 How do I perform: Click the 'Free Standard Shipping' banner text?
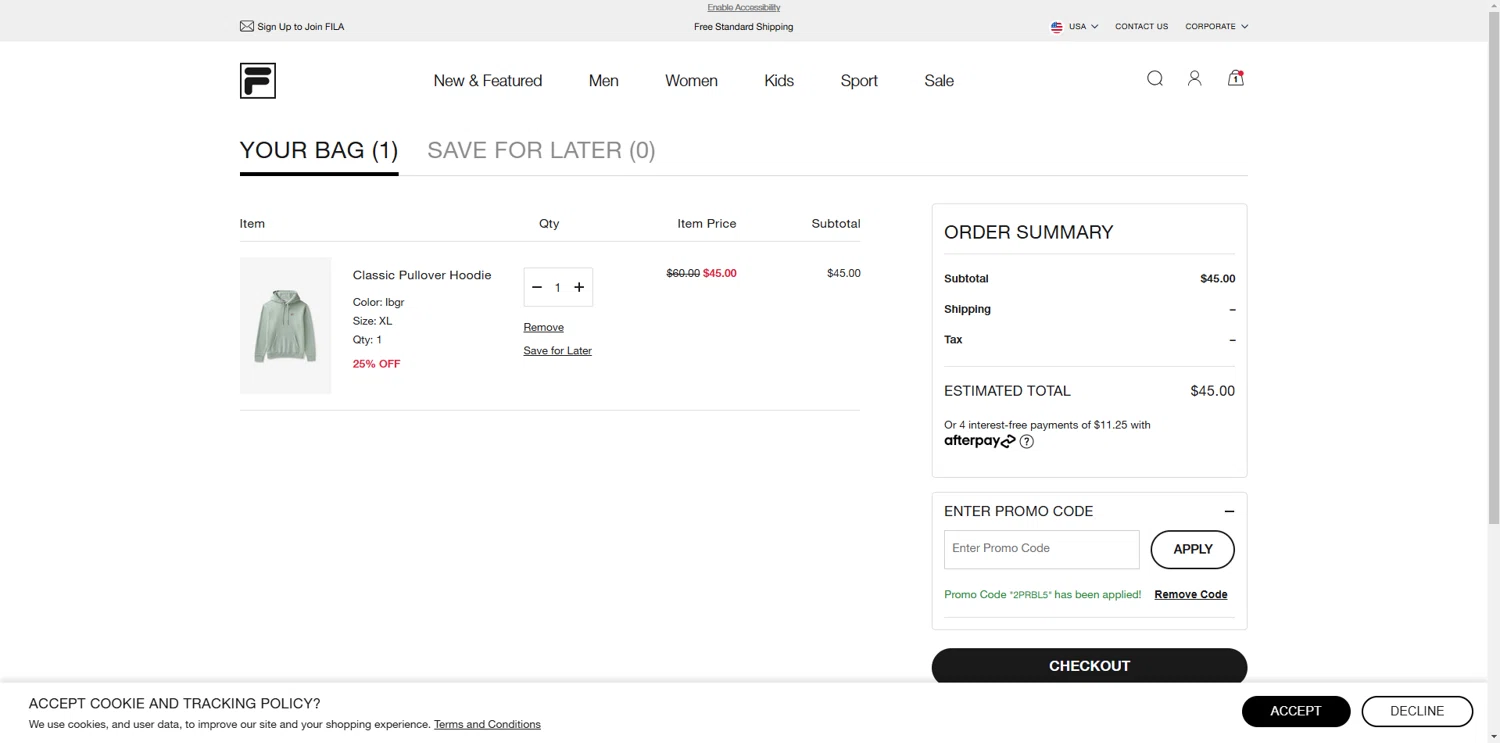(x=744, y=27)
